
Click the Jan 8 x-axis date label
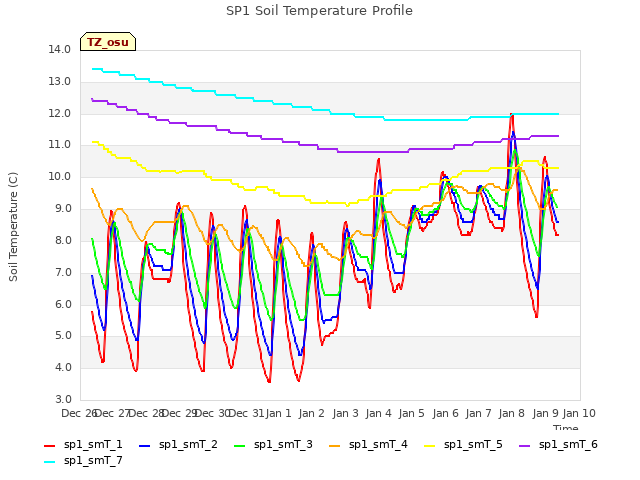click(511, 413)
